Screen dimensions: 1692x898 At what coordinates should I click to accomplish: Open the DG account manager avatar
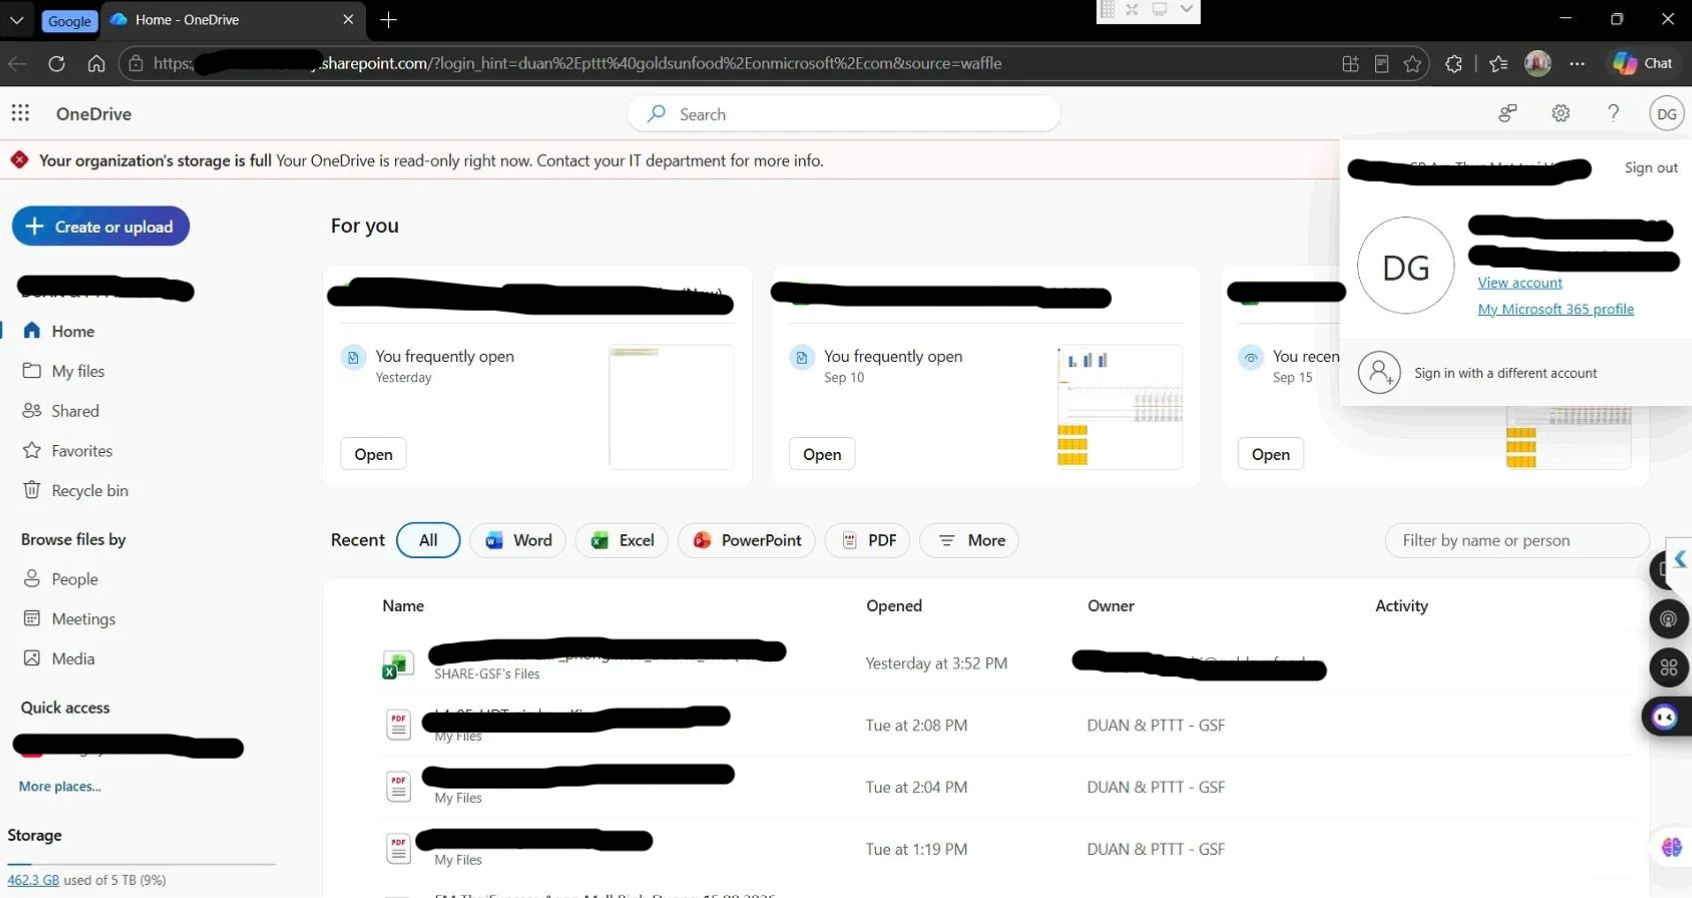[x=1666, y=114]
